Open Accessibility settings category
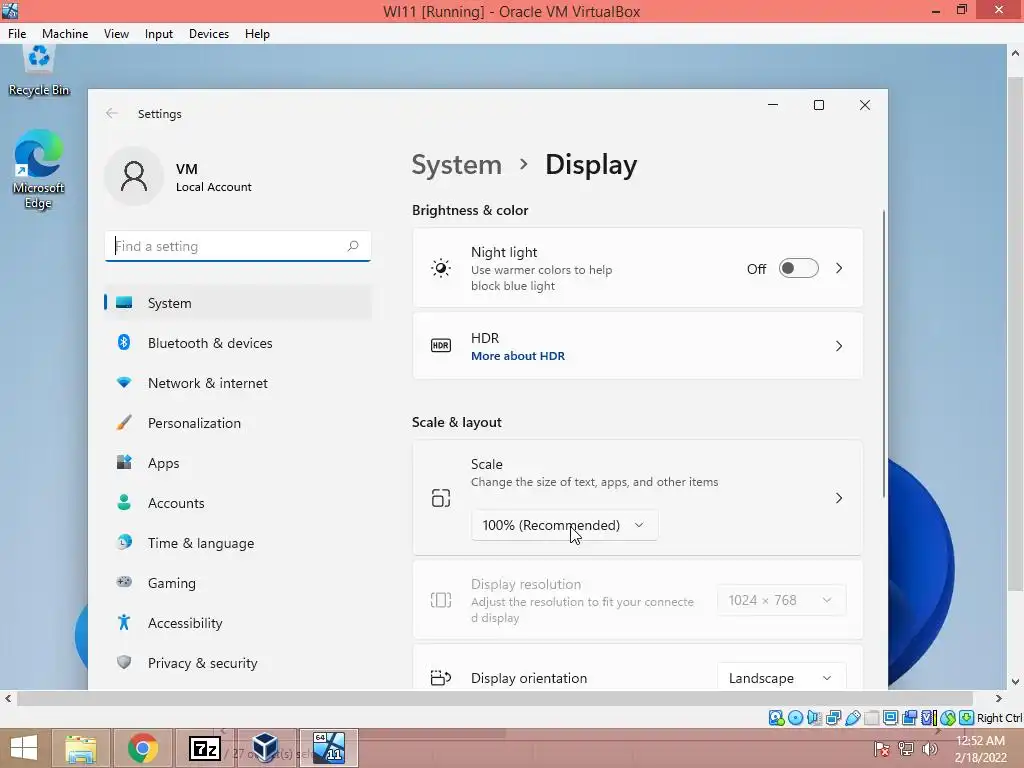The width and height of the screenshot is (1024, 768). tap(238, 623)
